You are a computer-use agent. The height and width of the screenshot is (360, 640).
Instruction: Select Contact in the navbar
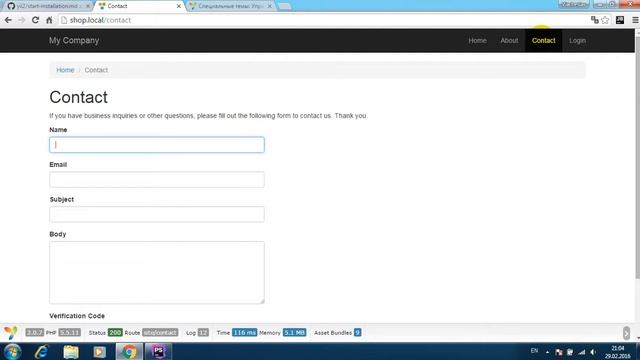[x=543, y=40]
